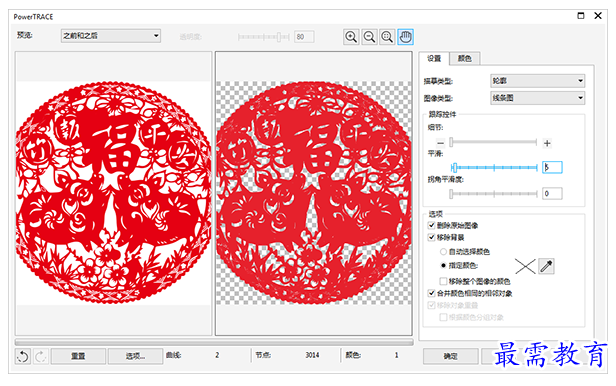
Task: Toggle 删除原始图像 checkbox
Action: [x=431, y=225]
